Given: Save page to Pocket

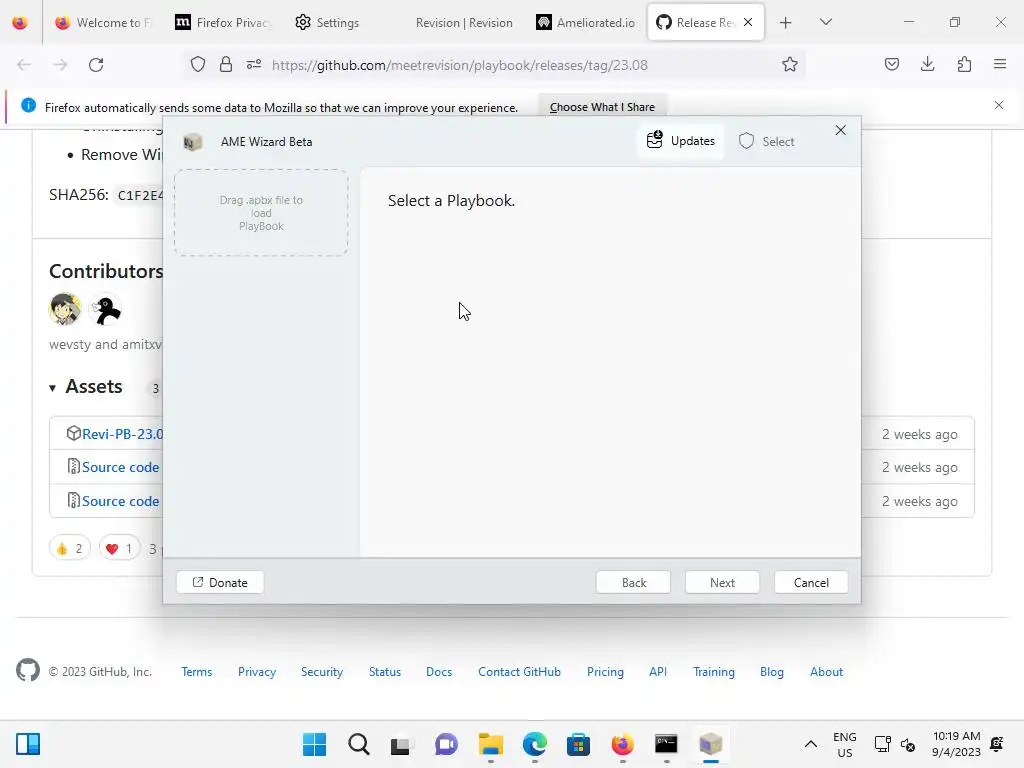Looking at the screenshot, I should (891, 64).
